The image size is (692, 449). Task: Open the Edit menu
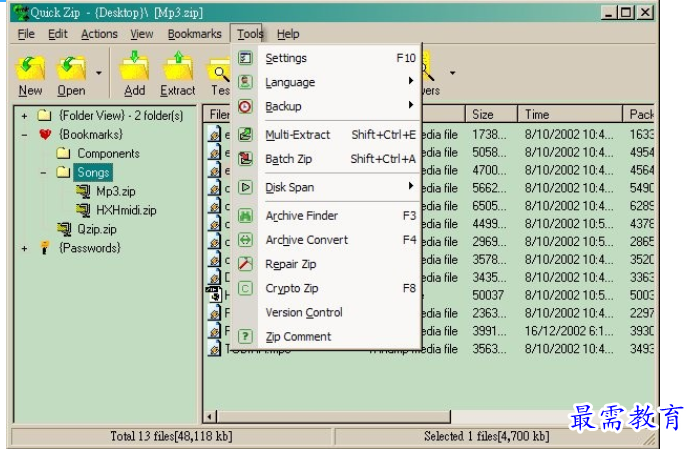[x=58, y=34]
